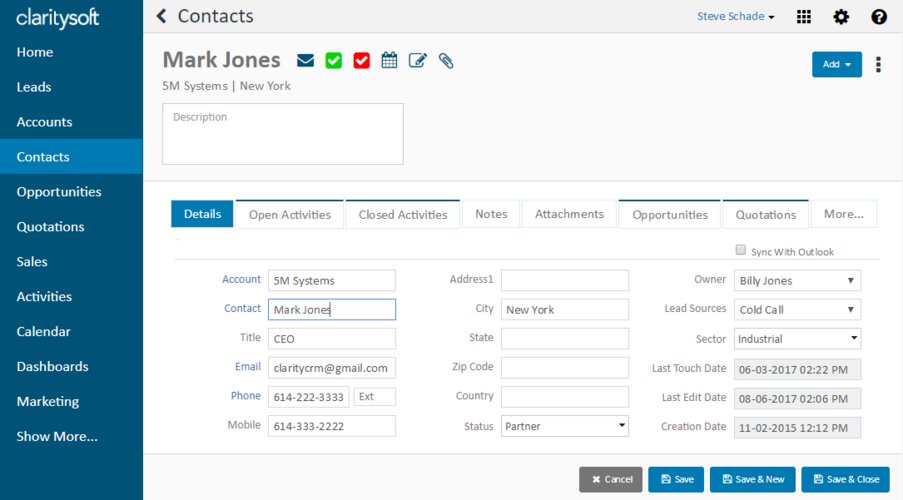Screen dimensions: 903x500
Task: Open the Add dropdown button
Action: (836, 65)
